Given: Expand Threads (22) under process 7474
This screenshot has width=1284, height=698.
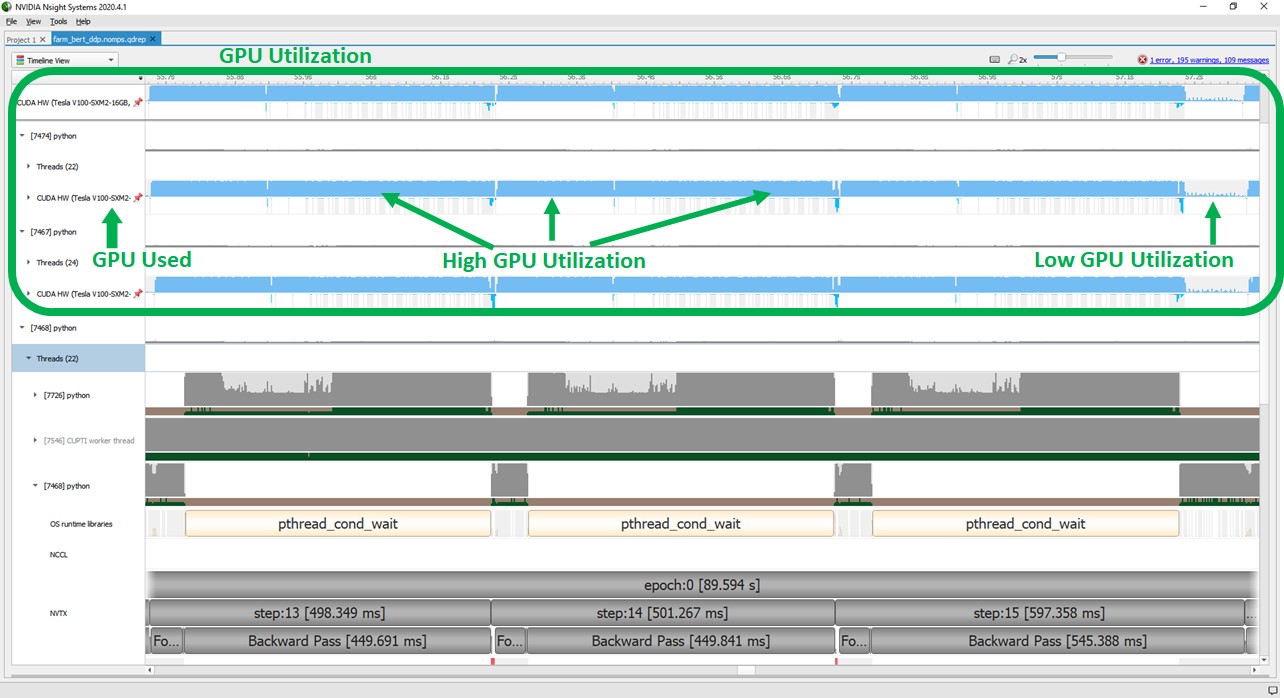Looking at the screenshot, I should 29,167.
